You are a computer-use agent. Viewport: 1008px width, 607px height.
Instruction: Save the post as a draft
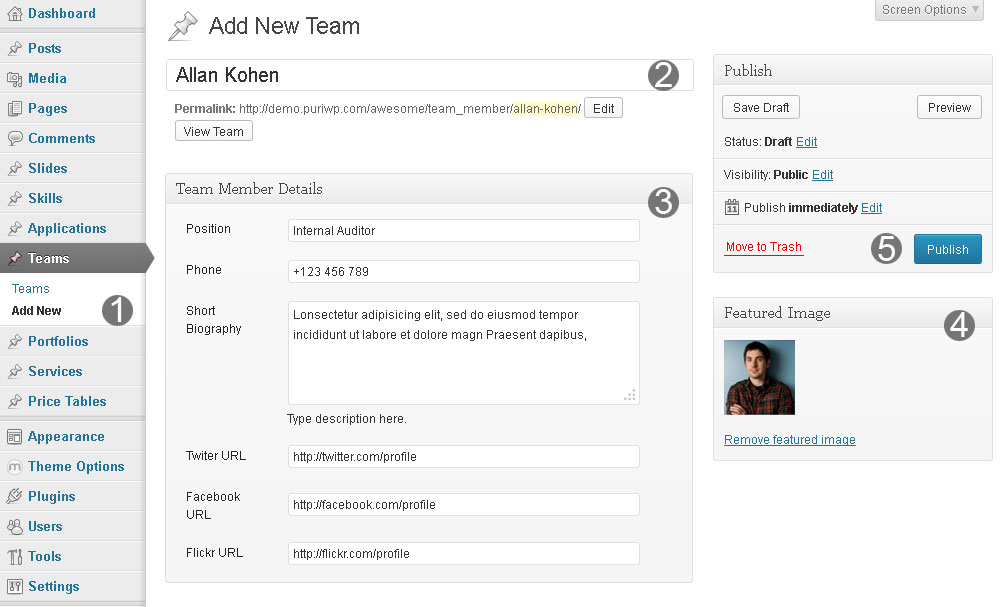pyautogui.click(x=760, y=107)
